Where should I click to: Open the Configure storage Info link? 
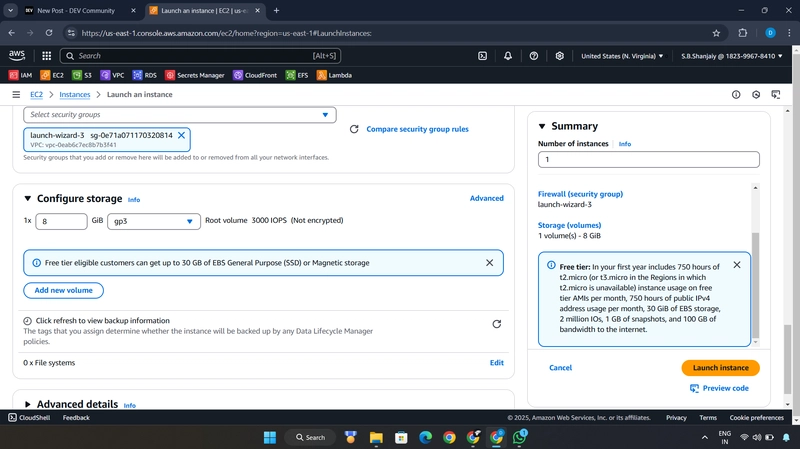click(134, 199)
